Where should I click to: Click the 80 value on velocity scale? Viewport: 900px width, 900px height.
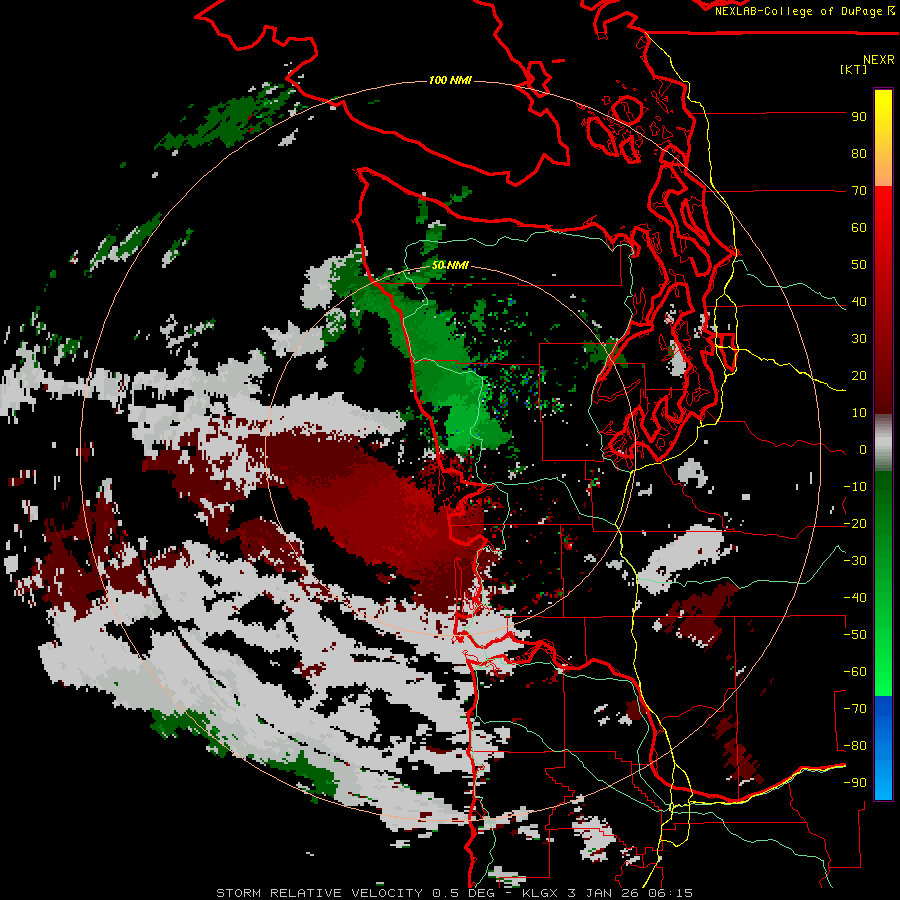(x=859, y=154)
